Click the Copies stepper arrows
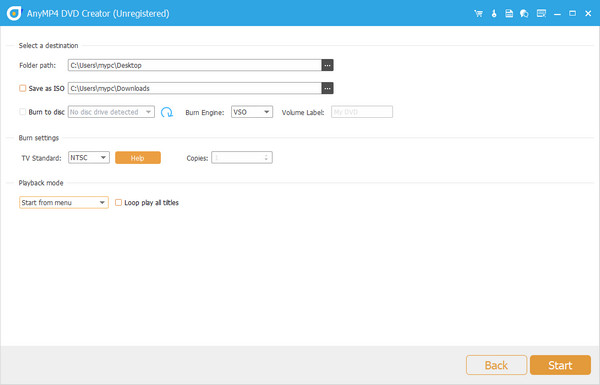 tap(266, 158)
